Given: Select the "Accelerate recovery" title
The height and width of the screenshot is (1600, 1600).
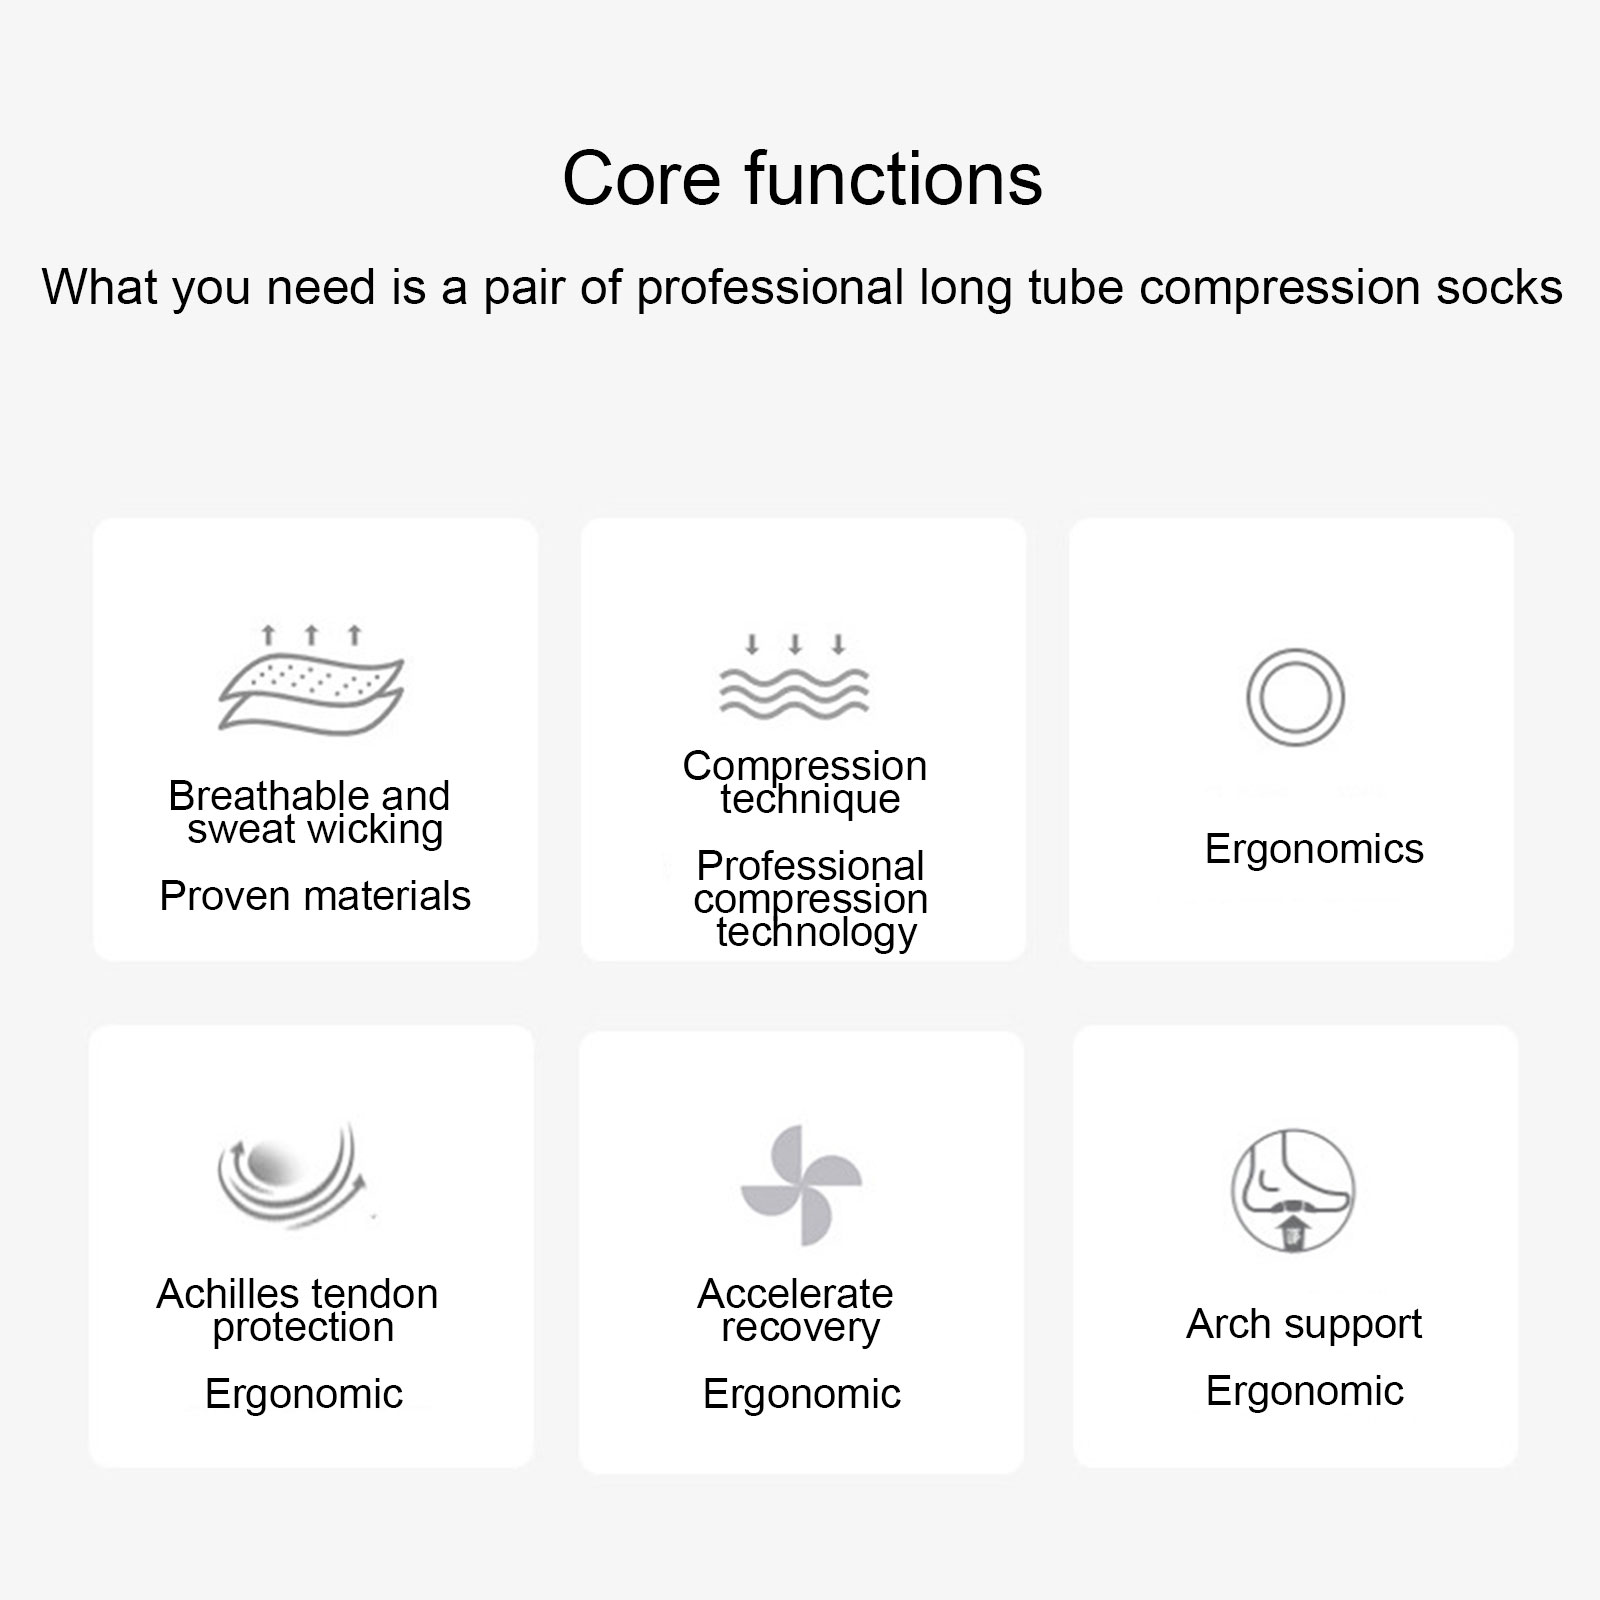Looking at the screenshot, I should point(797,1310).
